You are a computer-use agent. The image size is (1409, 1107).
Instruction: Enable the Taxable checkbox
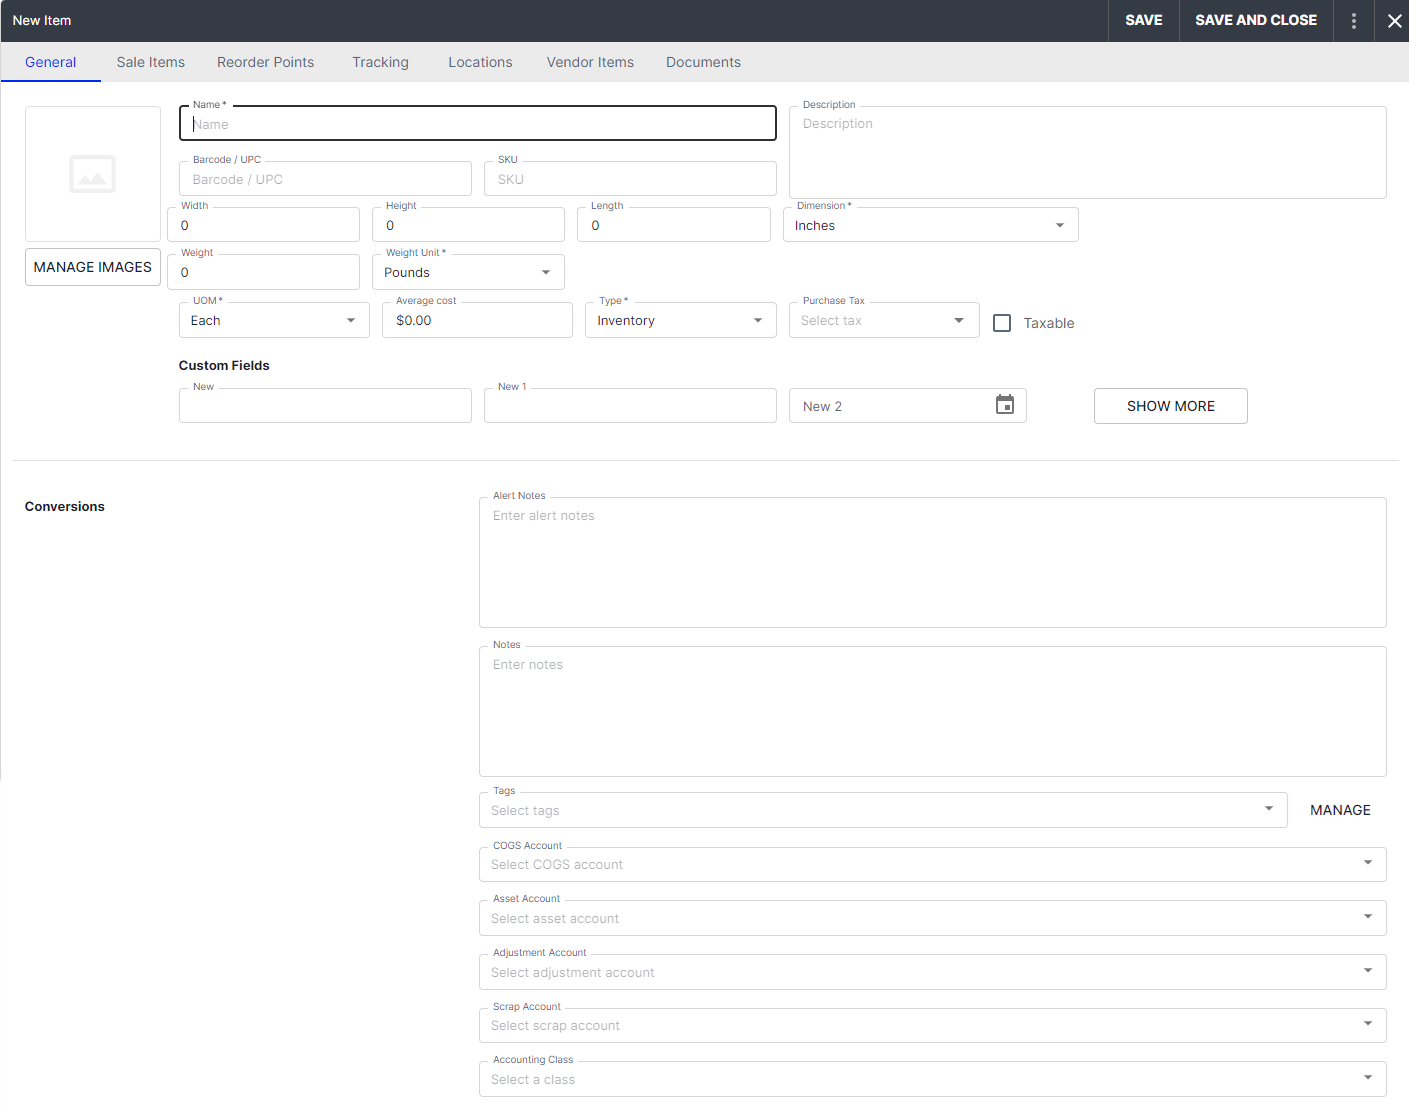point(1002,323)
